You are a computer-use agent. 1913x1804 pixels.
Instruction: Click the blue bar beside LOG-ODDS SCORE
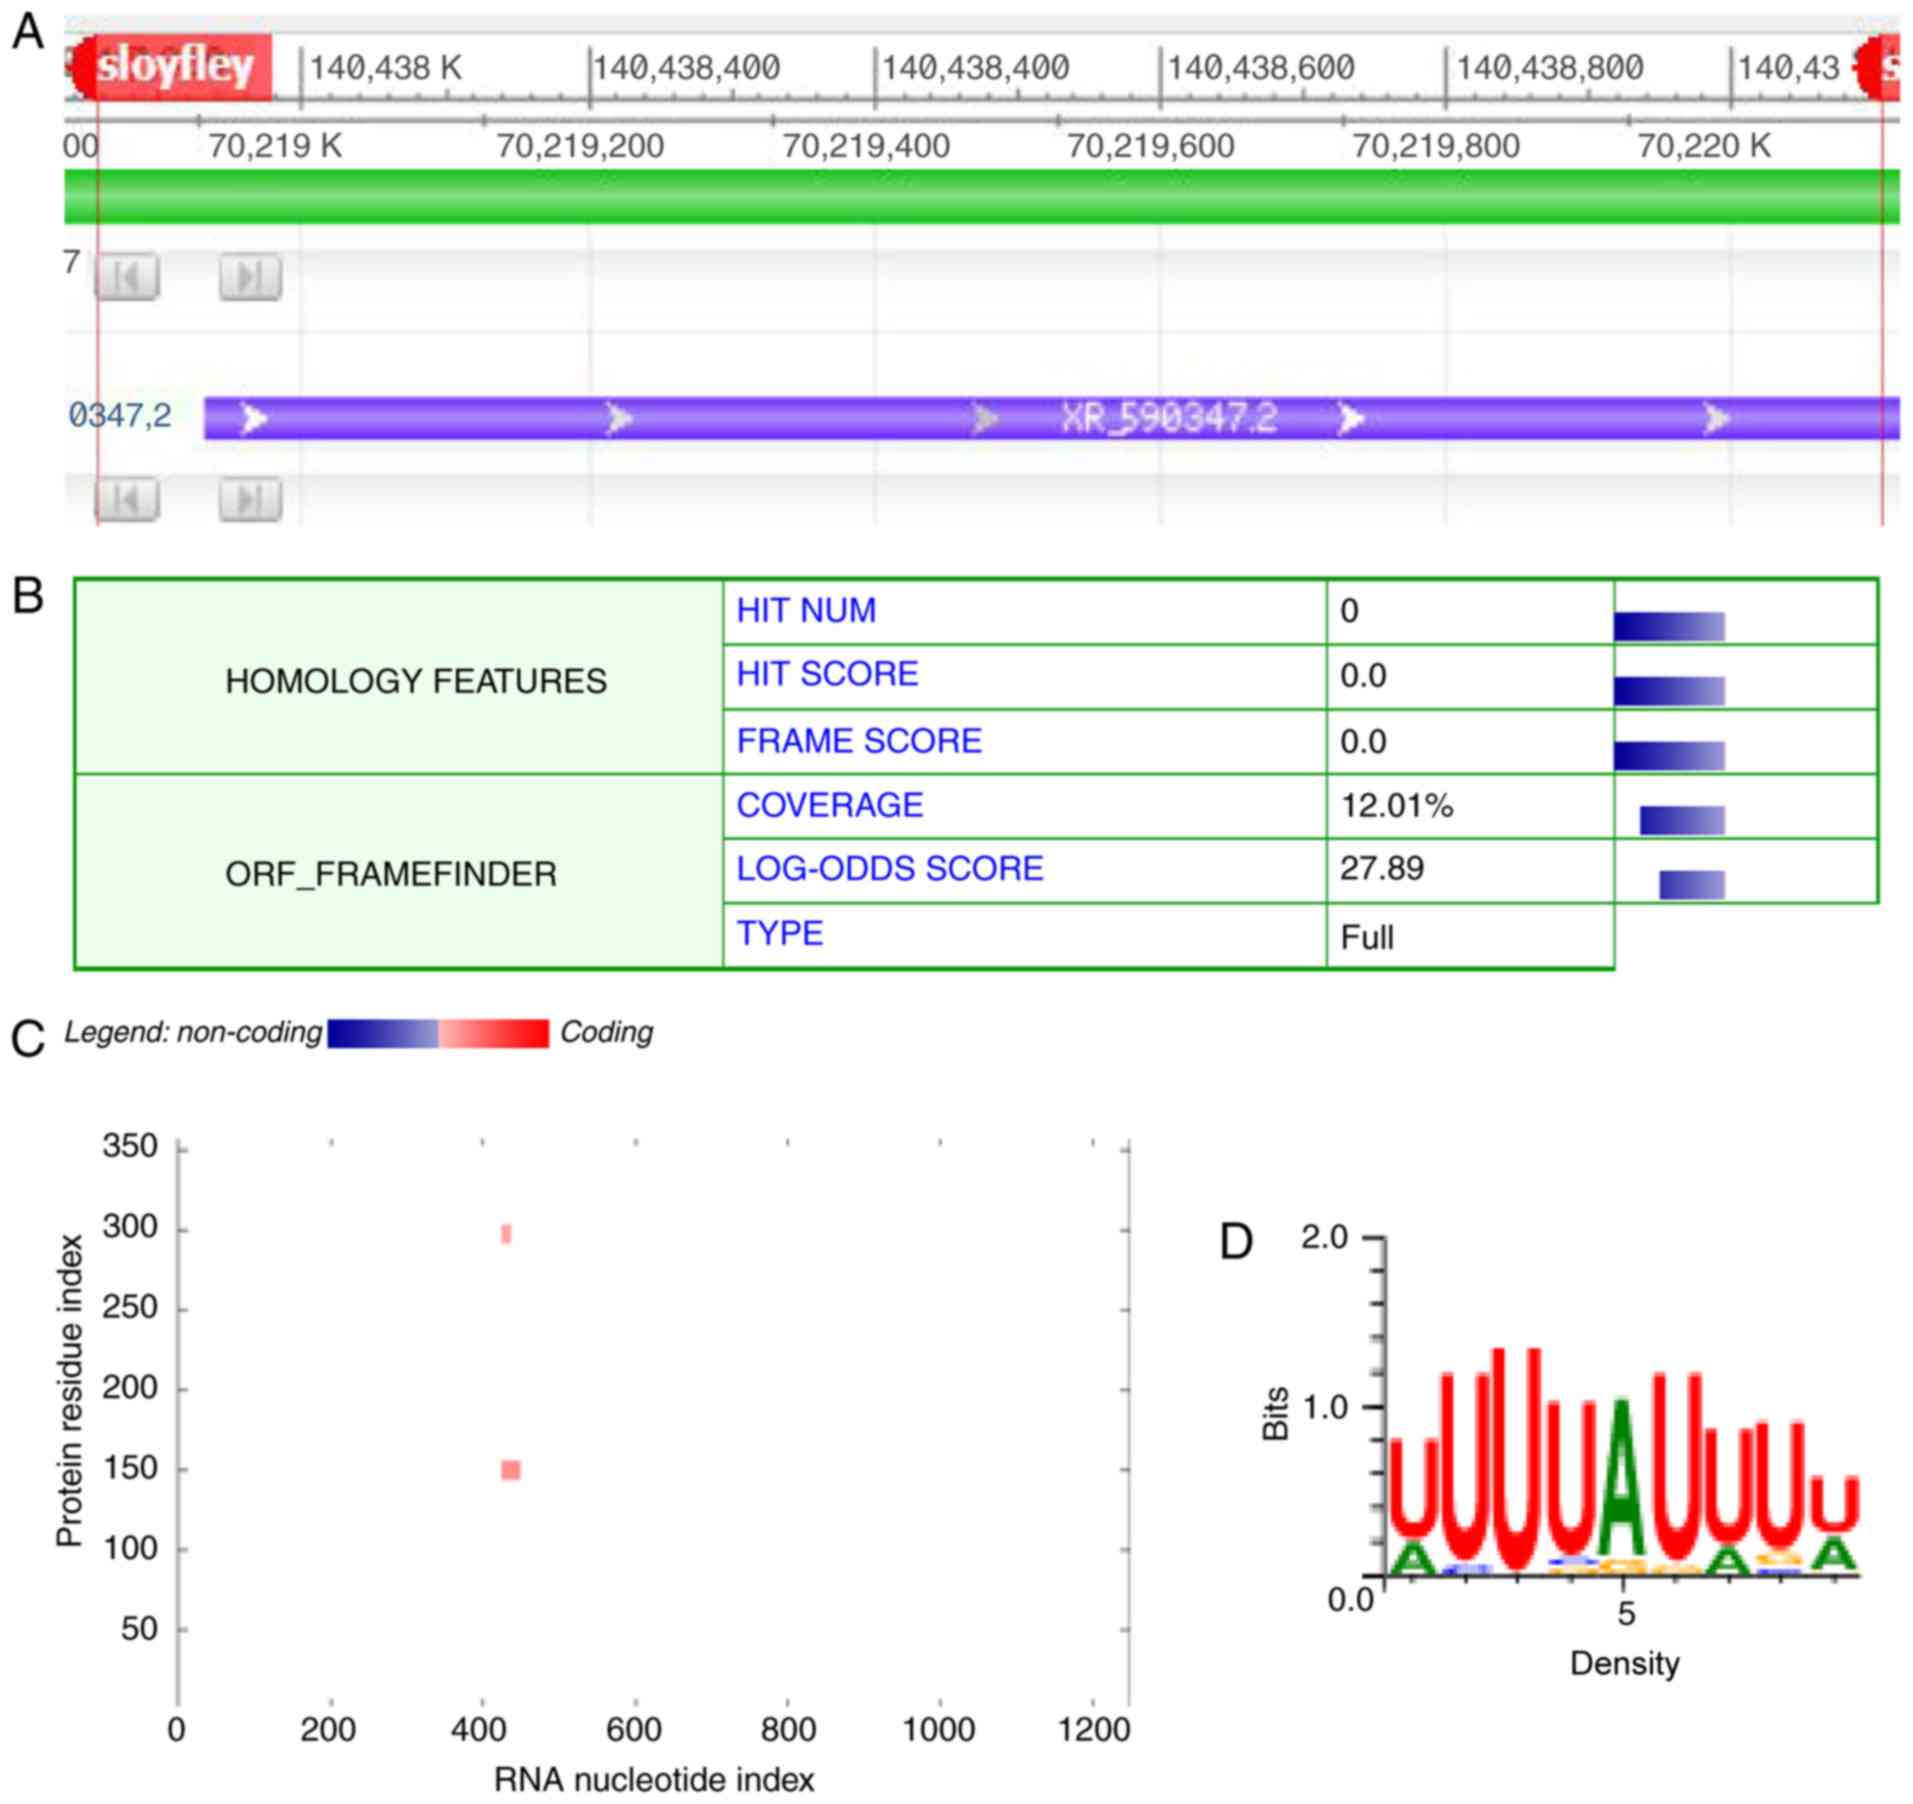pyautogui.click(x=1691, y=885)
